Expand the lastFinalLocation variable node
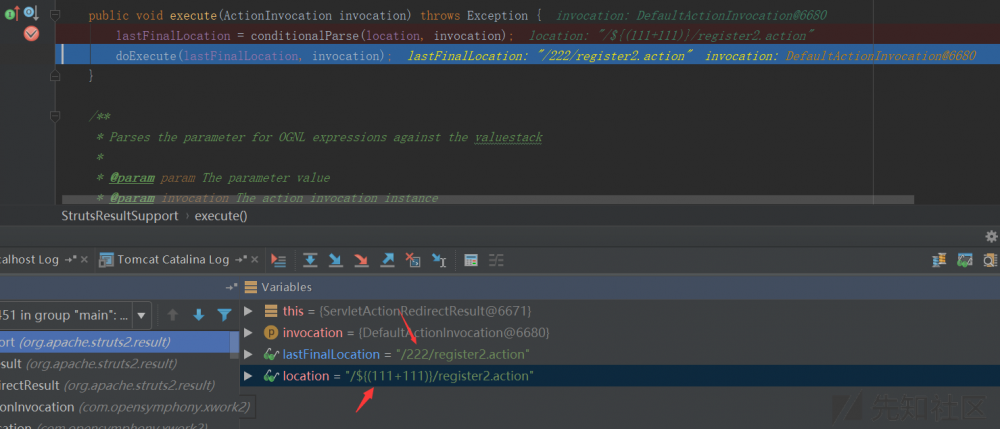Screen dimensions: 1000x429 249,354
